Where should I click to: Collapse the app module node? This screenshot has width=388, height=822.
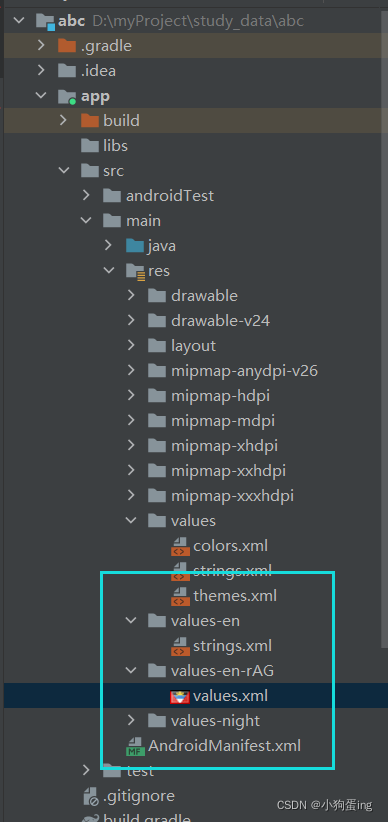click(41, 96)
